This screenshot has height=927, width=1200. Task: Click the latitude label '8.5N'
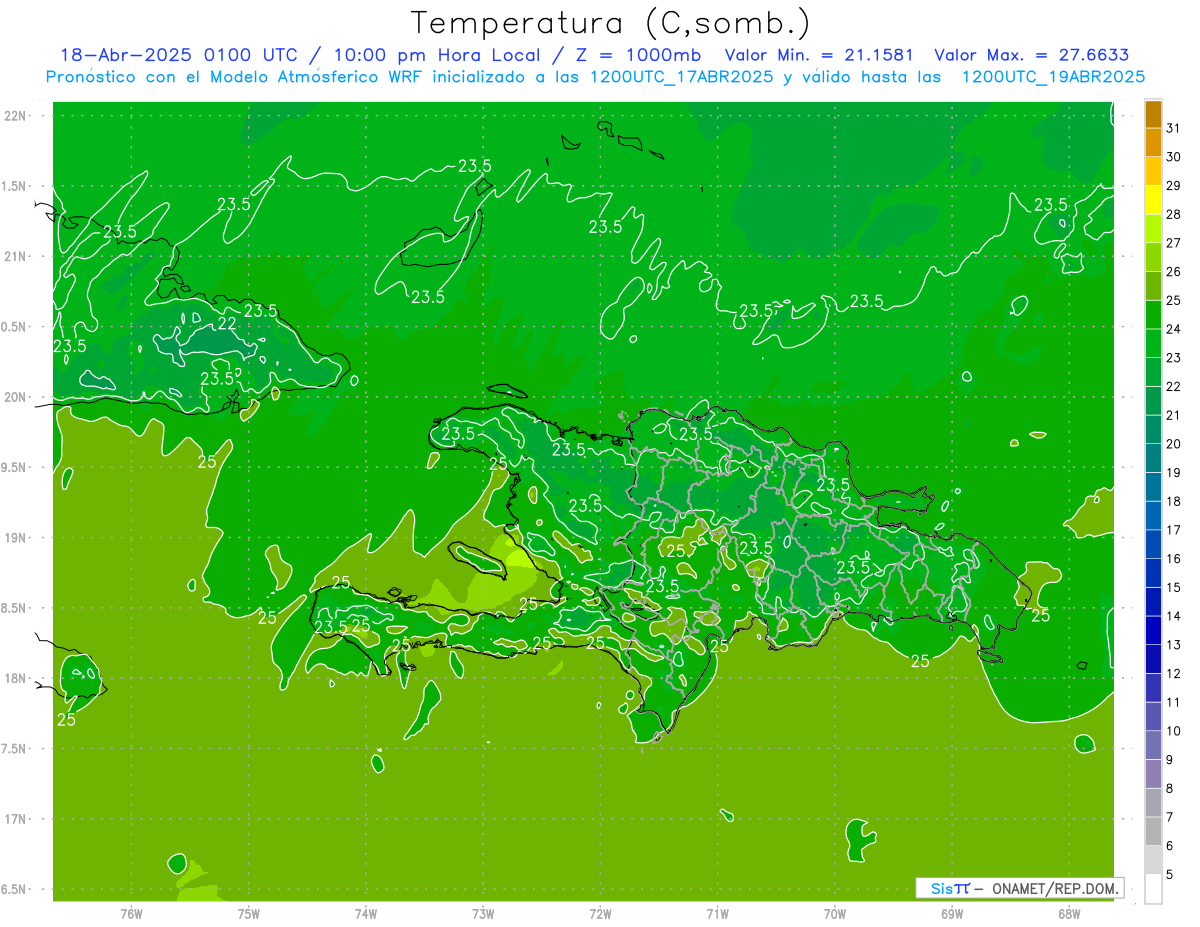[x=15, y=608]
